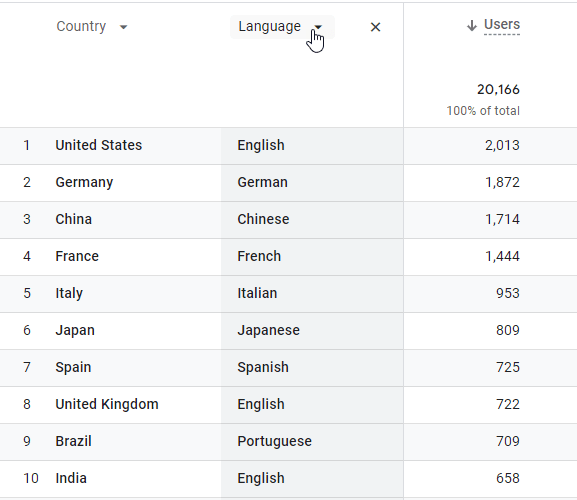Click the 20,166 total users value
The width and height of the screenshot is (577, 500).
pos(498,89)
